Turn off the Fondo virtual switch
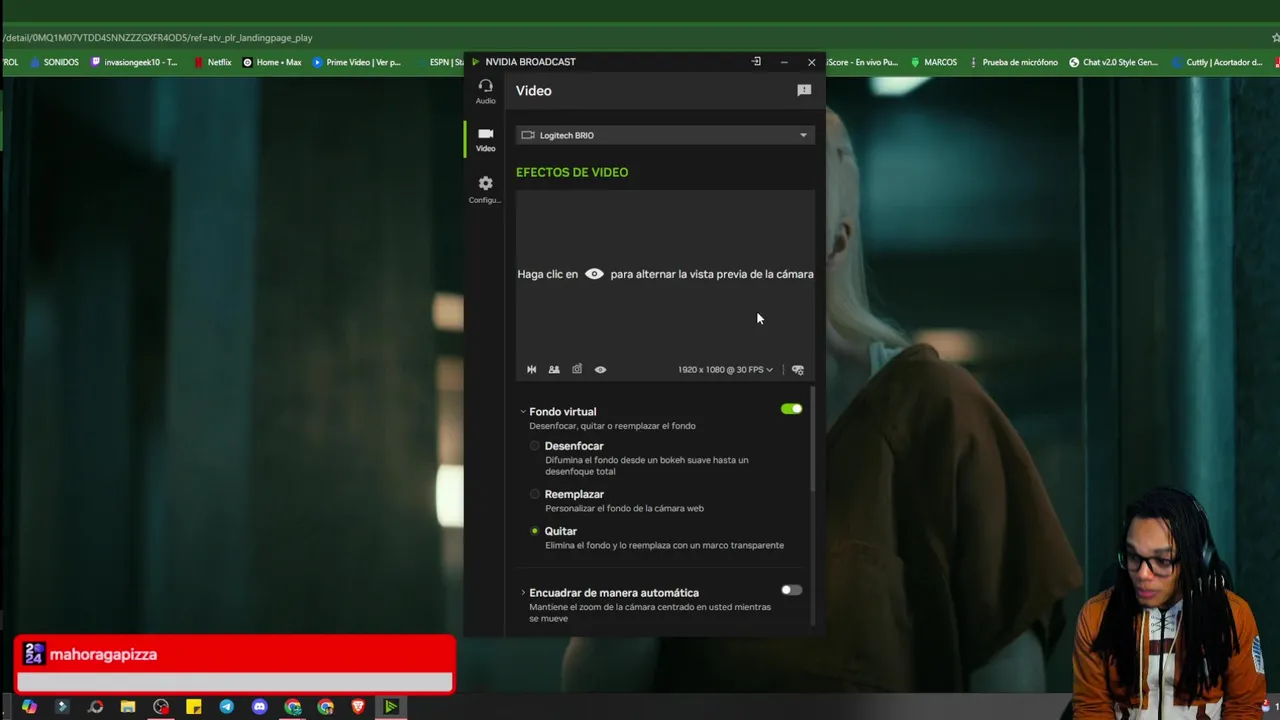Screen dimensions: 1280x720 coord(791,409)
